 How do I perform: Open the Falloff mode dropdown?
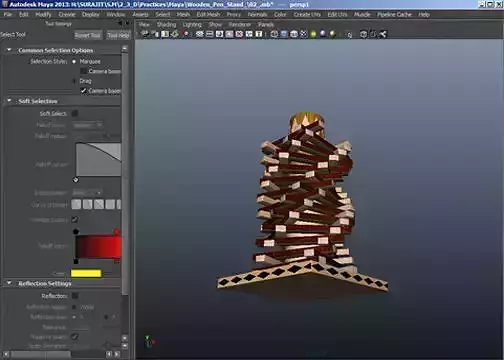coord(88,125)
